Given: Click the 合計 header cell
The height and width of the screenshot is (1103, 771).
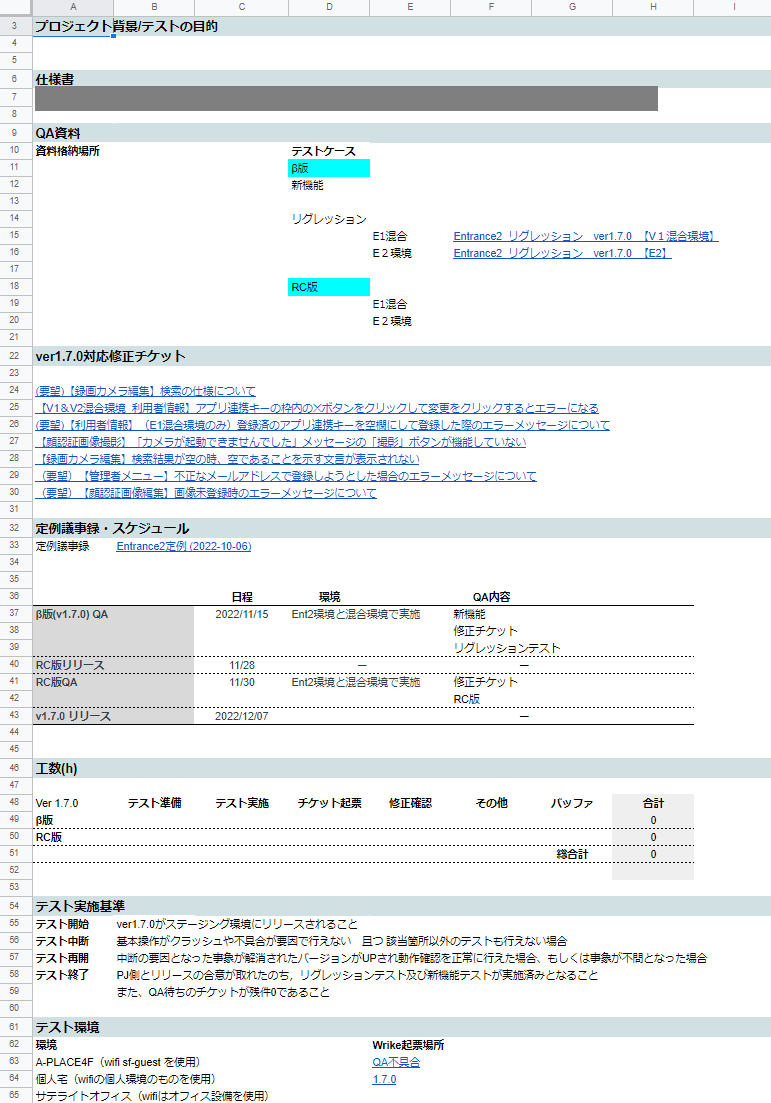Looking at the screenshot, I should (x=653, y=803).
